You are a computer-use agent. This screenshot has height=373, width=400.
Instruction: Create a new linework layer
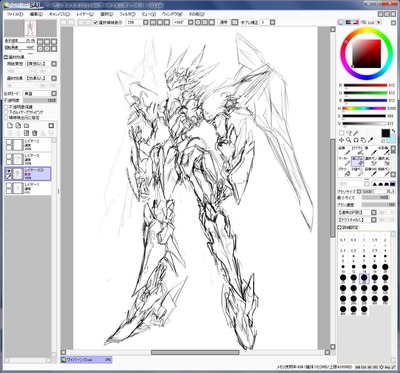coord(18,126)
